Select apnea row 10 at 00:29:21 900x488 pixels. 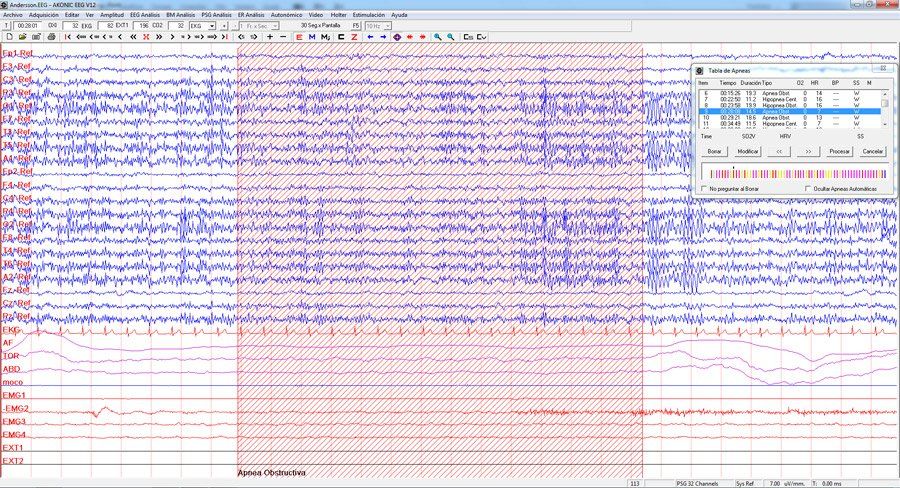pos(790,118)
